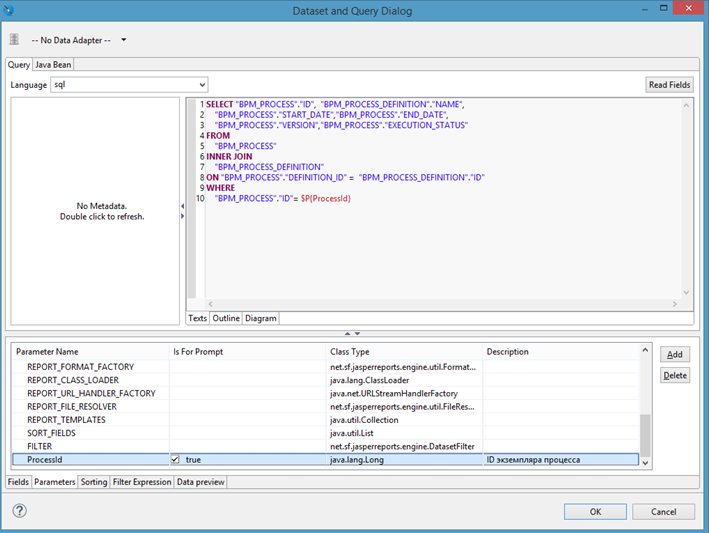Expand the Language sql combo box

(201, 85)
